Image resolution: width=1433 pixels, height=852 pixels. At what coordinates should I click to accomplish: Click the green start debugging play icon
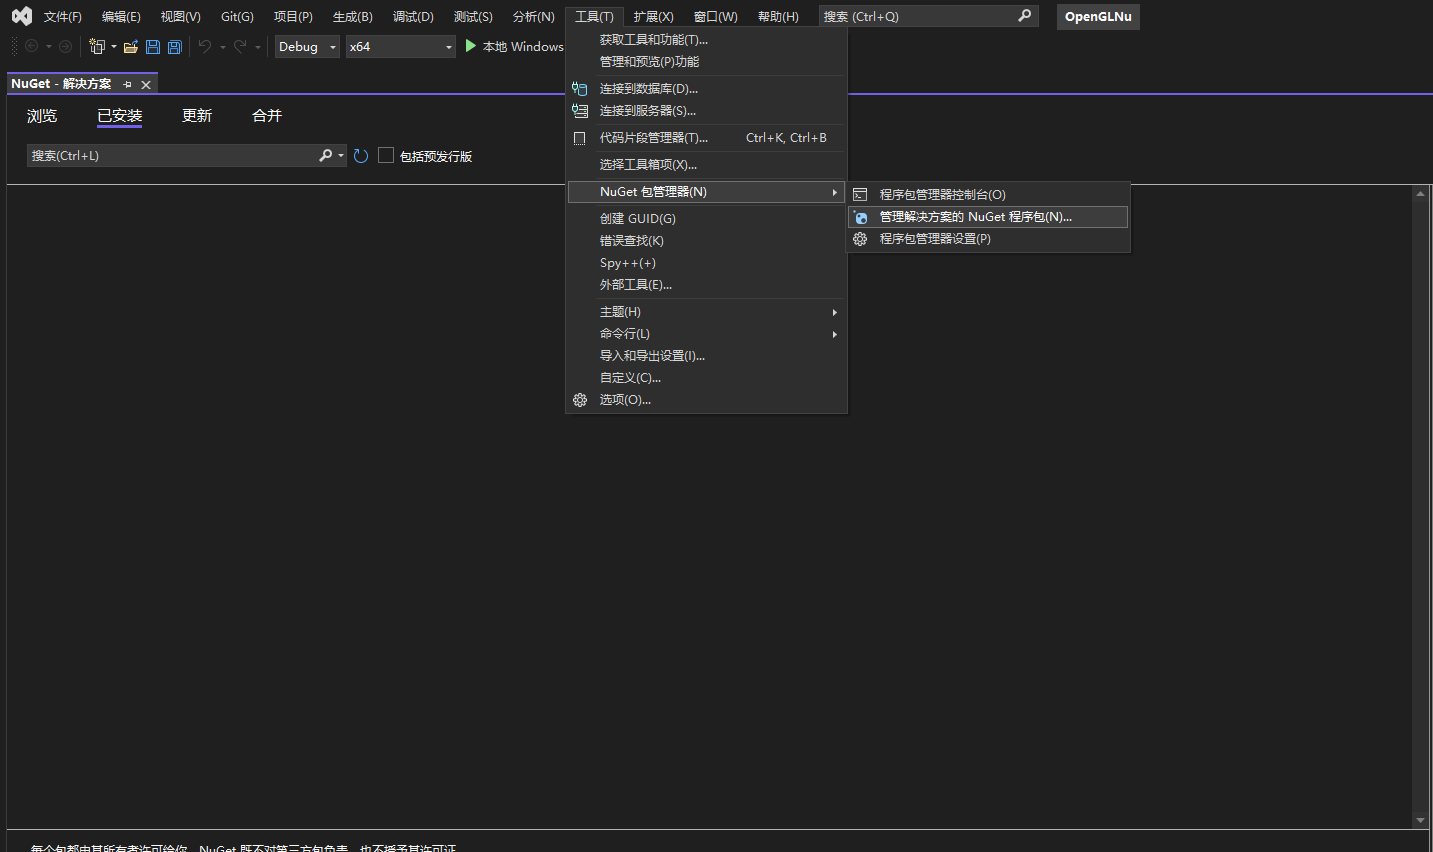coord(470,46)
